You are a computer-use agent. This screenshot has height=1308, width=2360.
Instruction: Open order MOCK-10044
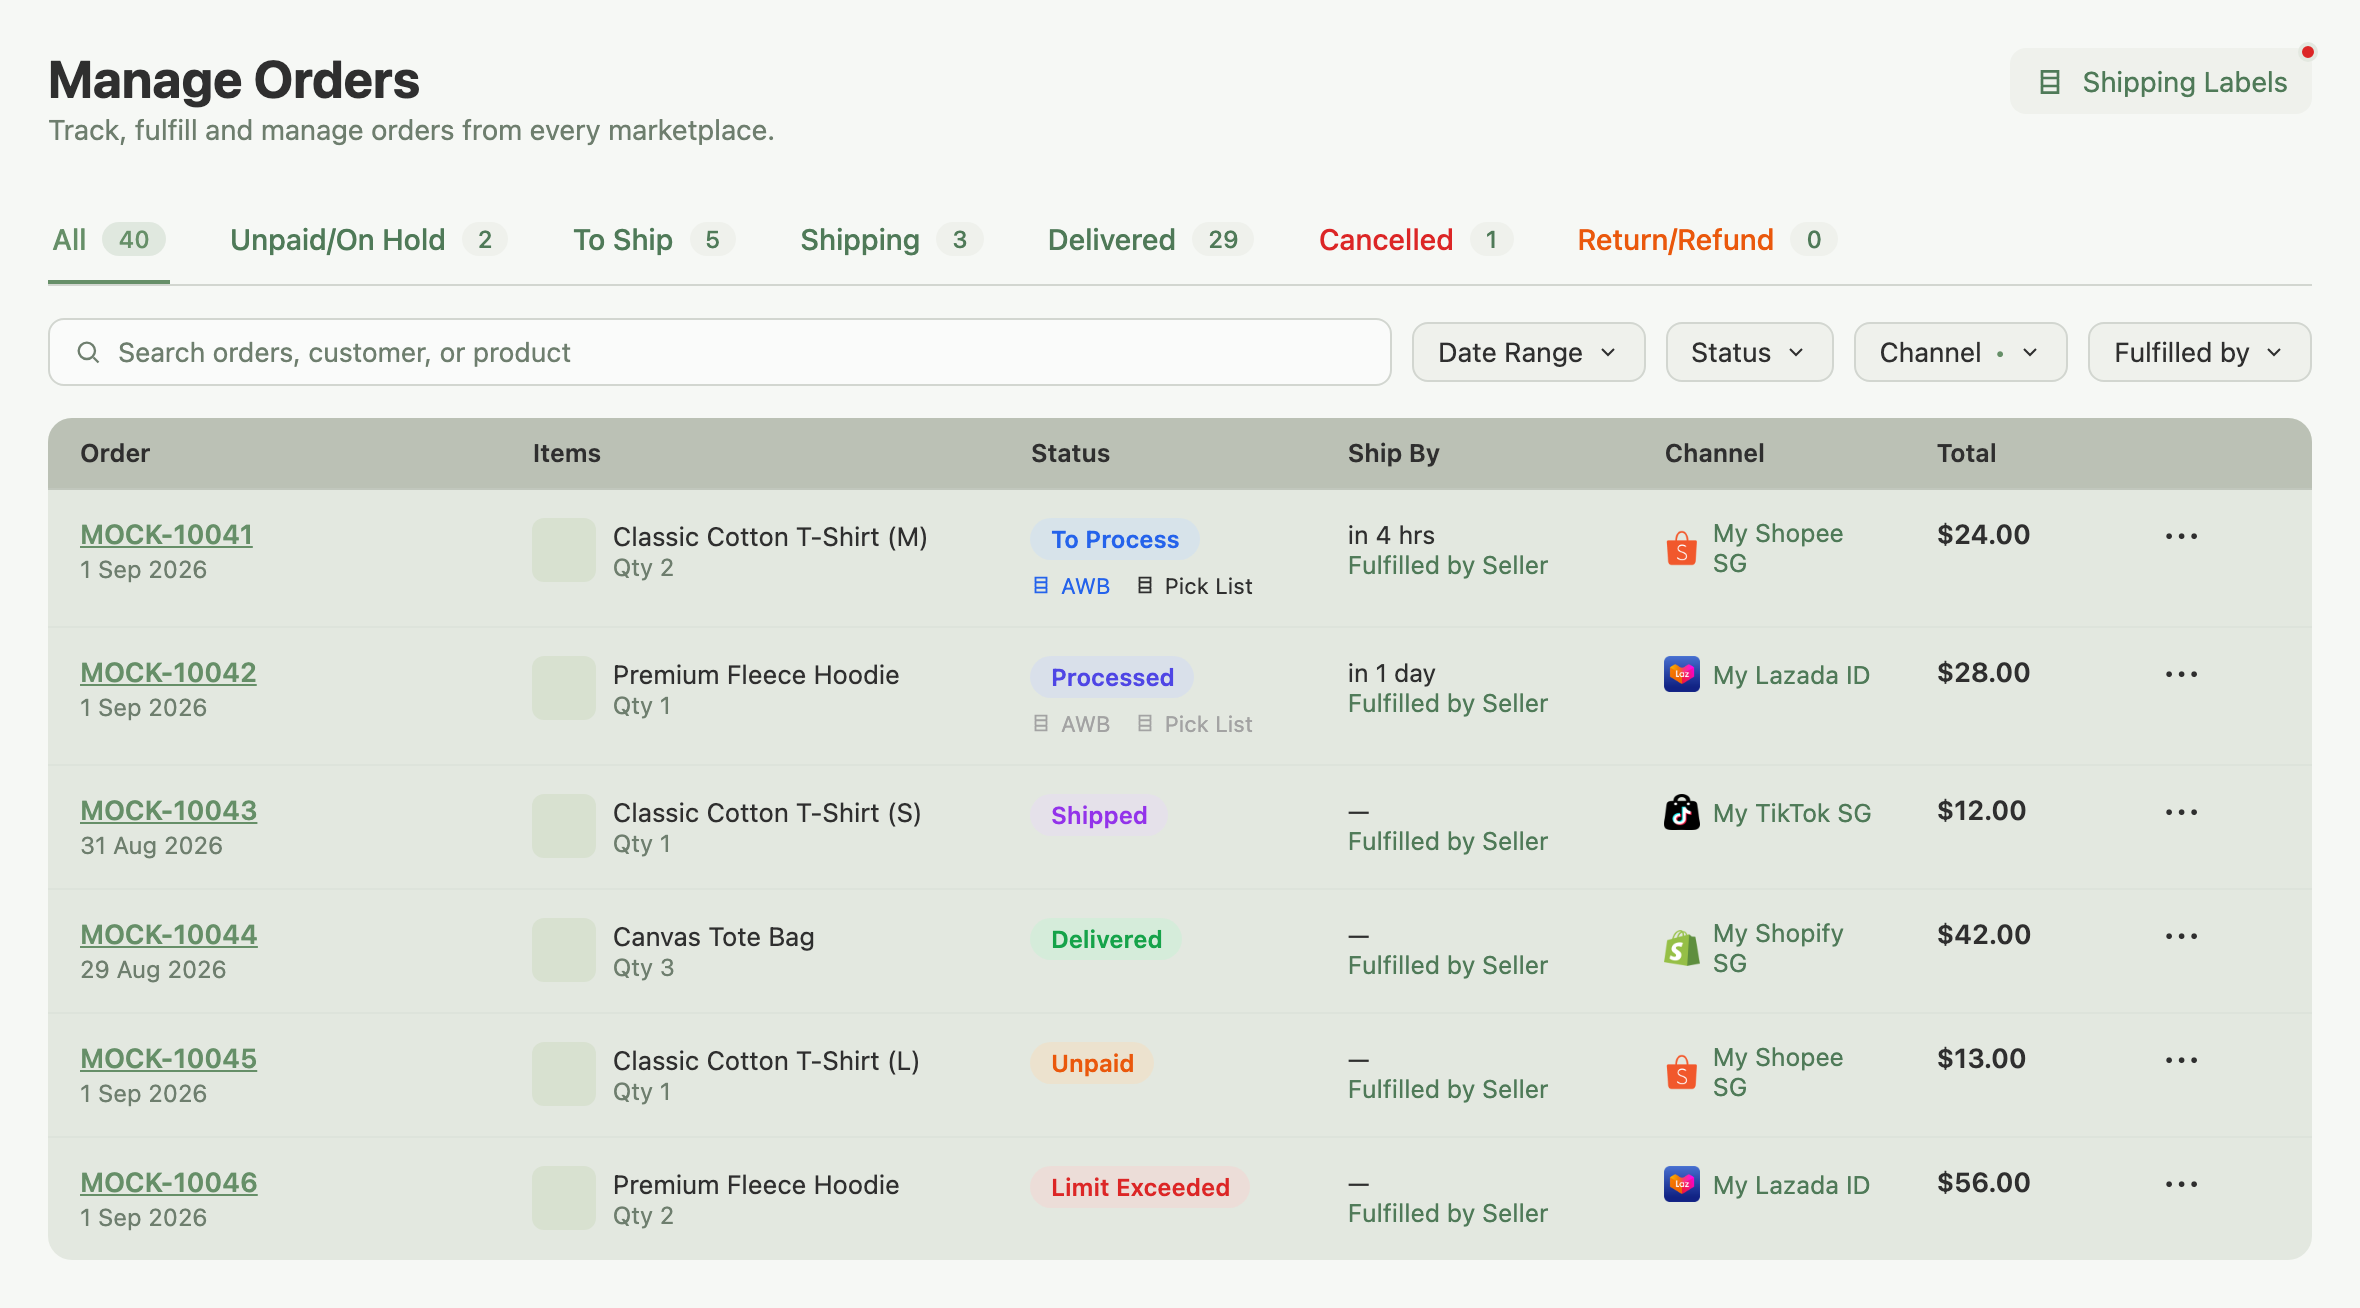[168, 935]
